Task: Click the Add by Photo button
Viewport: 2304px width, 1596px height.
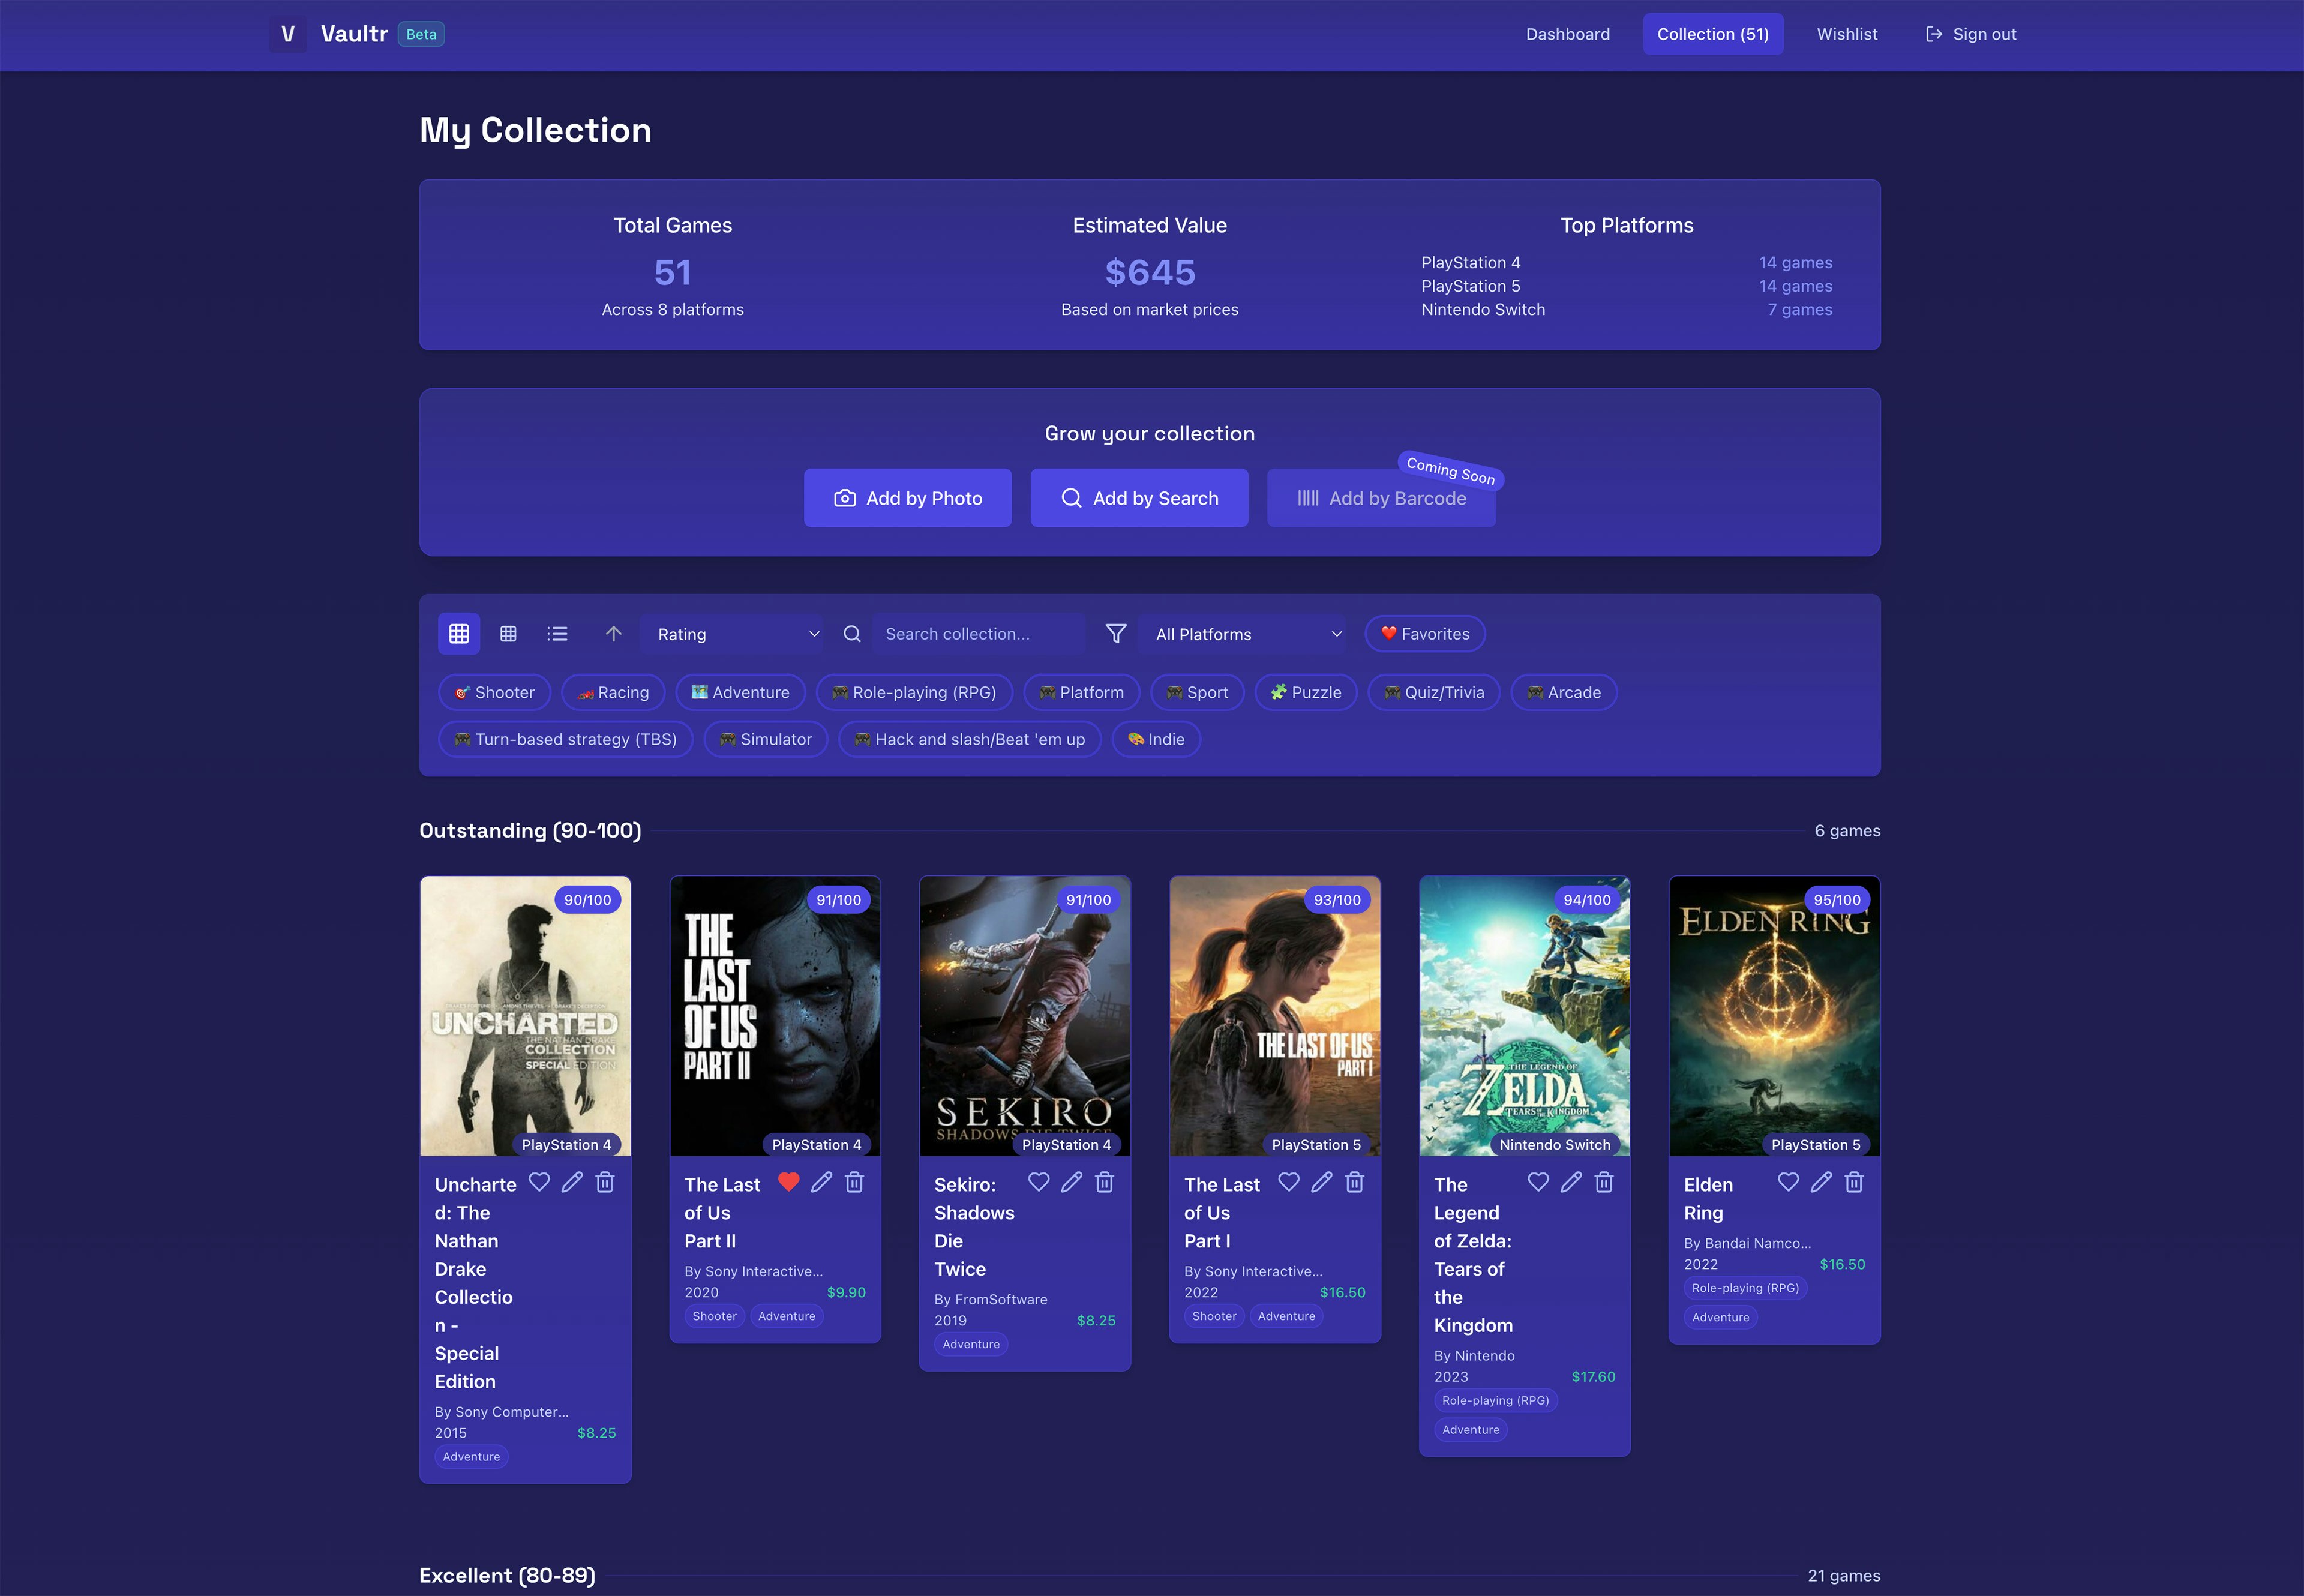Action: click(907, 498)
